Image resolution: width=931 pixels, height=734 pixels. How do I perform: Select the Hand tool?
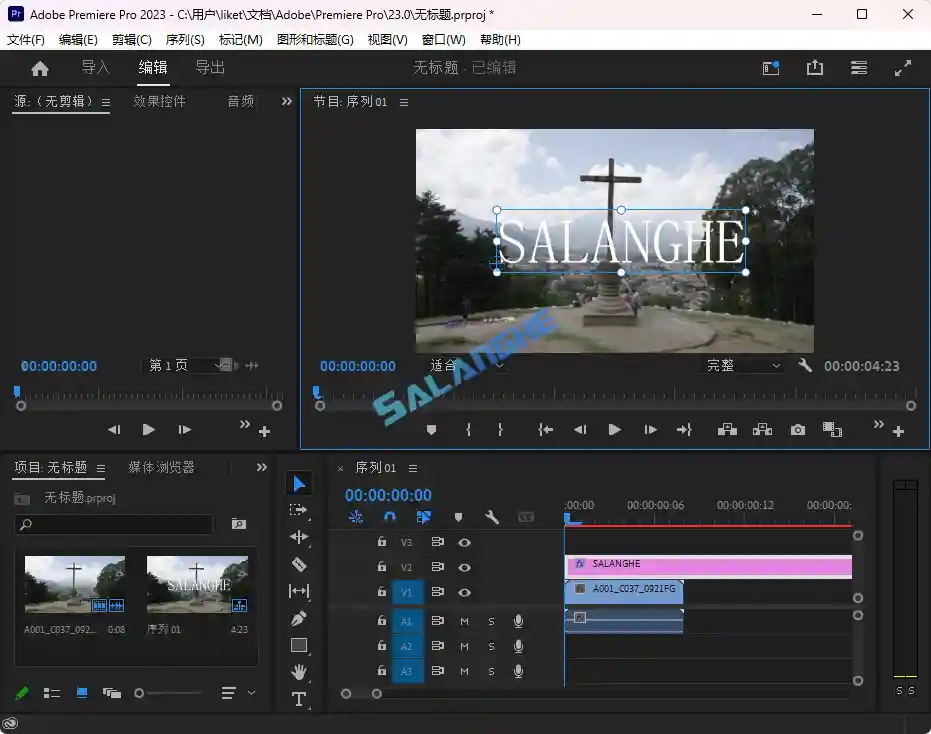(x=299, y=672)
